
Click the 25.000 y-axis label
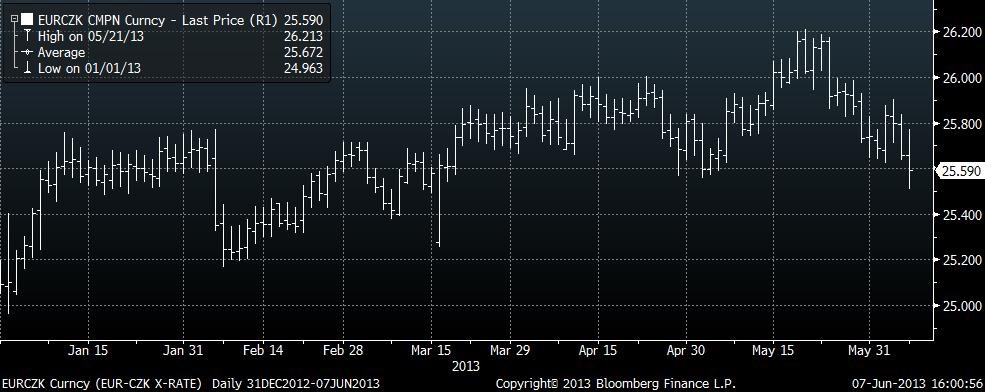(x=961, y=307)
